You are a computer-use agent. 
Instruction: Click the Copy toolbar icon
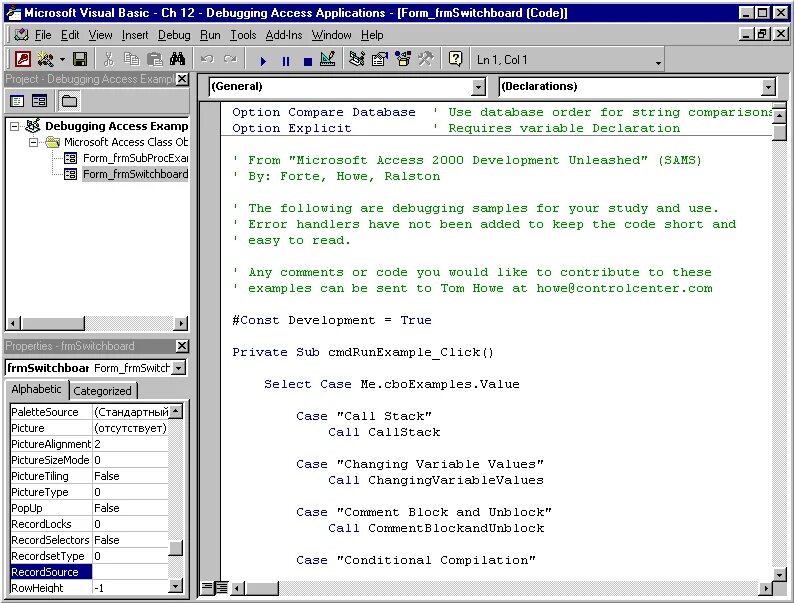coord(132,59)
